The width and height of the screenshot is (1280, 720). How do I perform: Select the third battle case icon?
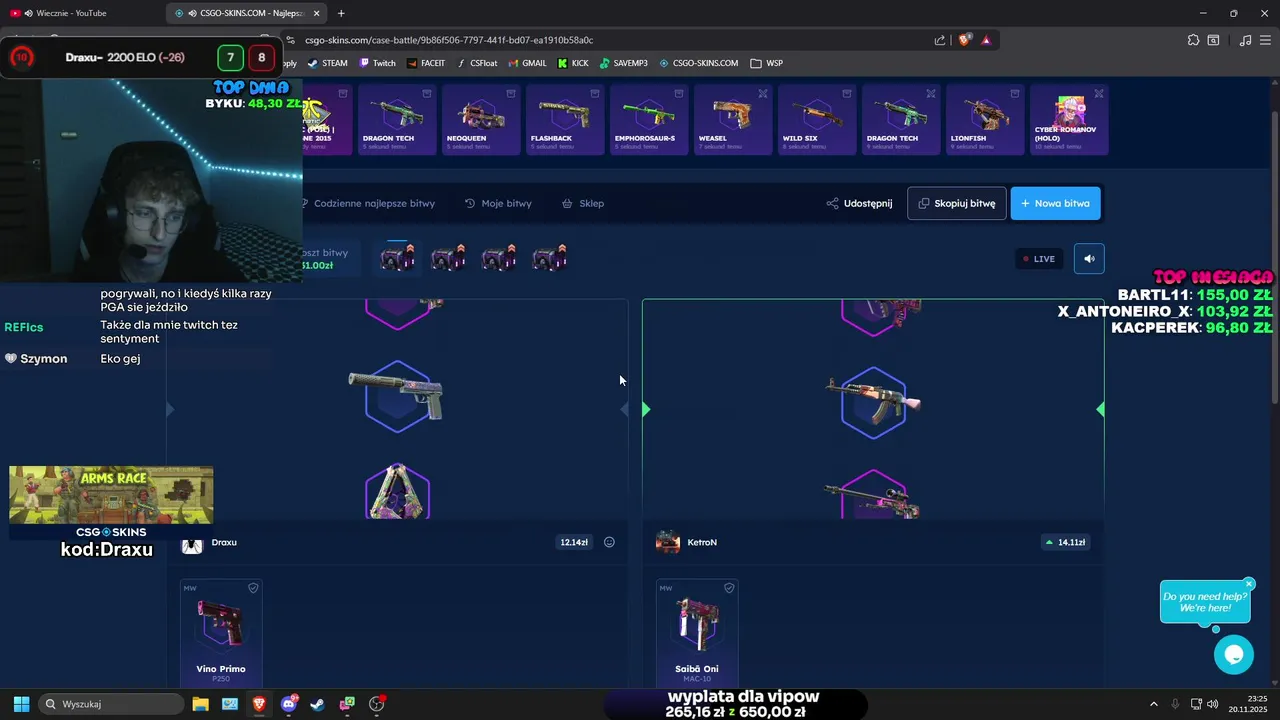(499, 258)
